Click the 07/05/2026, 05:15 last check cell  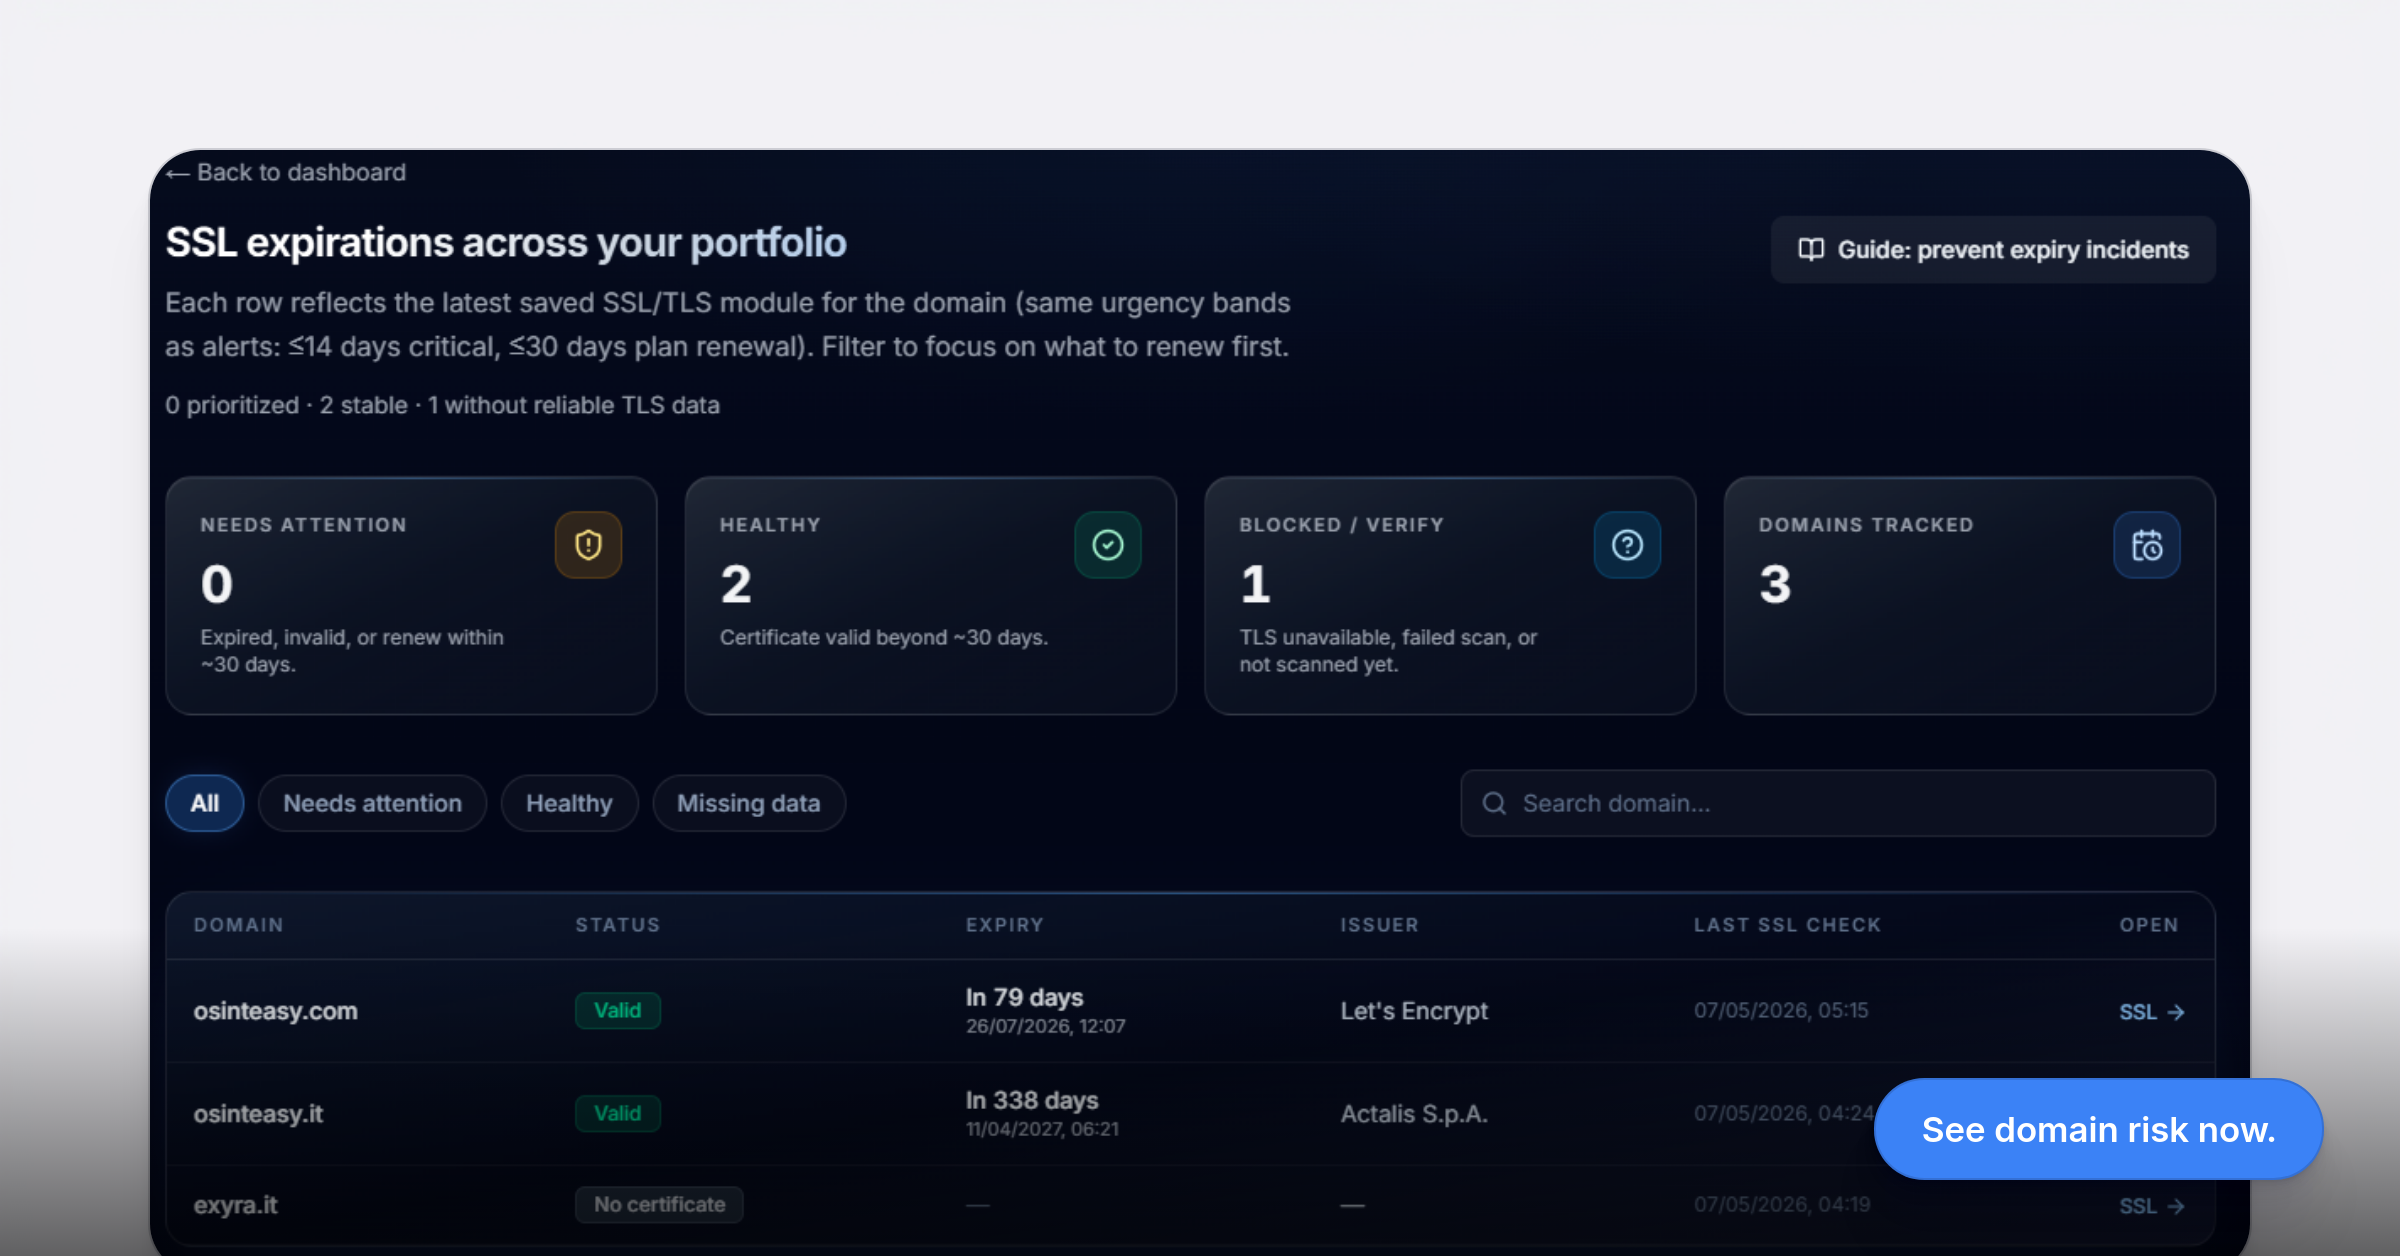tap(1781, 1010)
